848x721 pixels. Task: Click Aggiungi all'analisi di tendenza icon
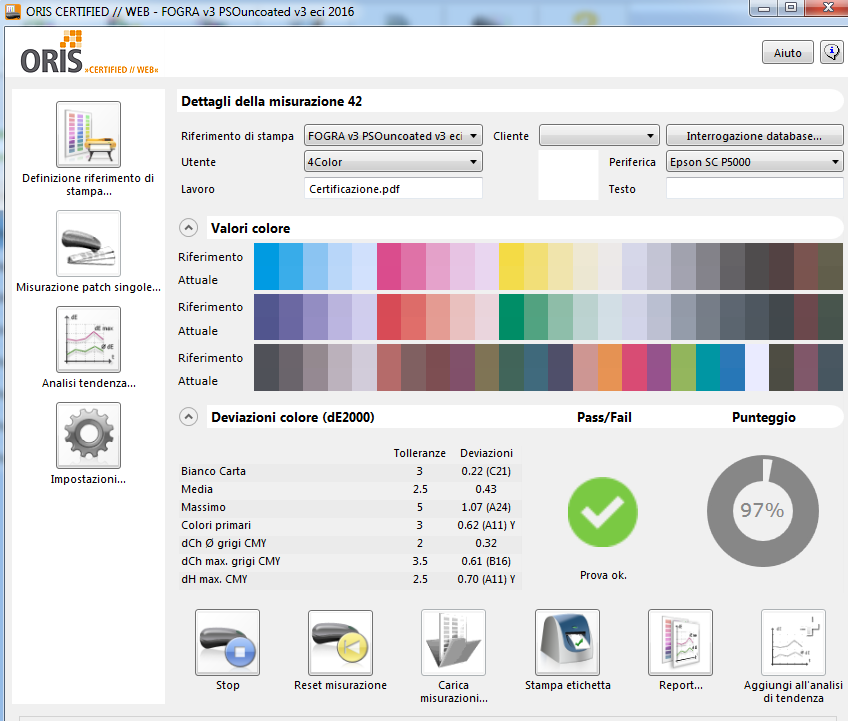(793, 642)
